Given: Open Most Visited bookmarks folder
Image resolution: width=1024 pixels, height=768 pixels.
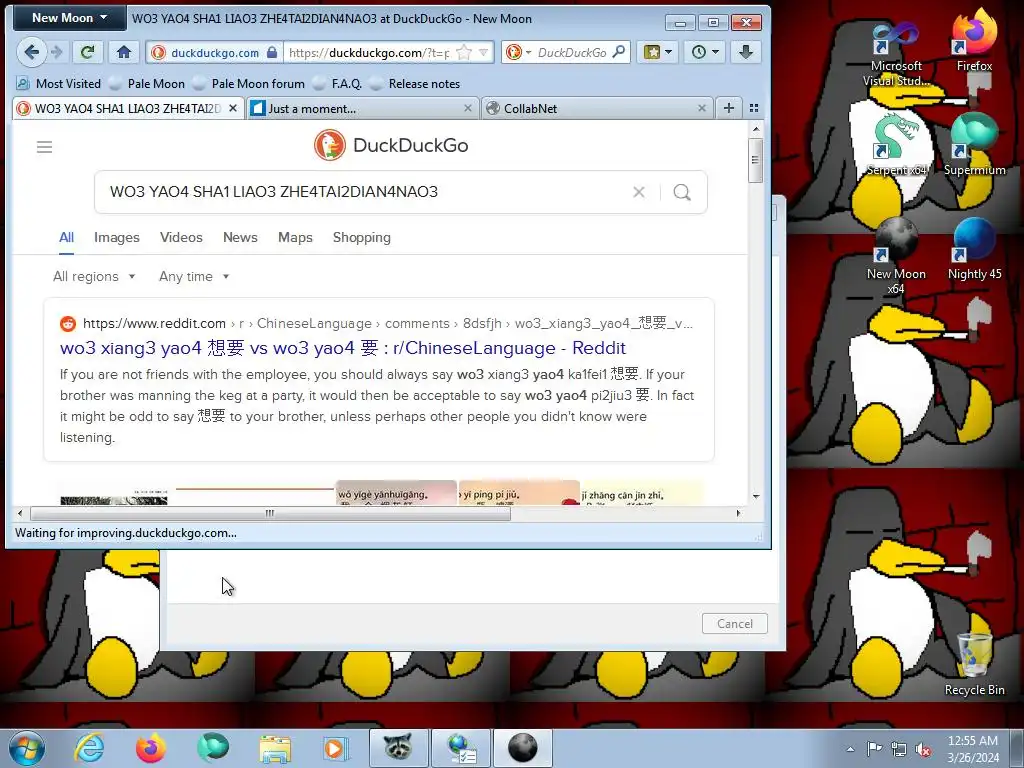Looking at the screenshot, I should (x=59, y=84).
